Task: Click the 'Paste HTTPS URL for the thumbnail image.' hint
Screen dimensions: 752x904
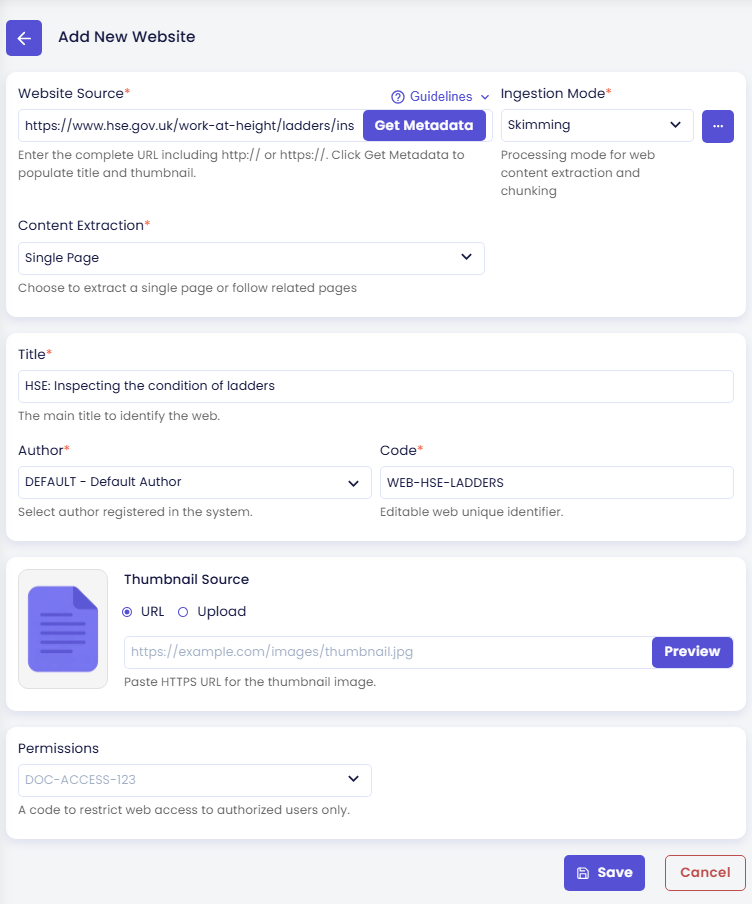Action: 250,681
